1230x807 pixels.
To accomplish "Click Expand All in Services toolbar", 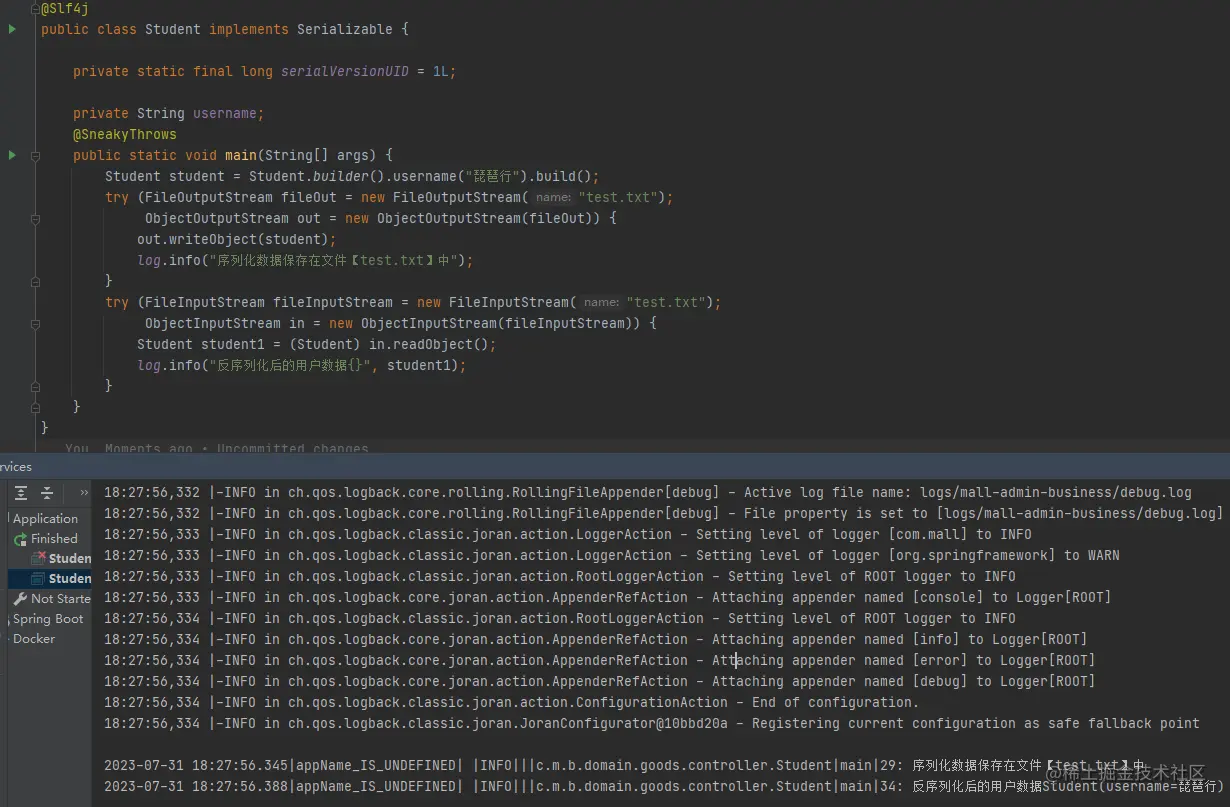I will [x=21, y=493].
